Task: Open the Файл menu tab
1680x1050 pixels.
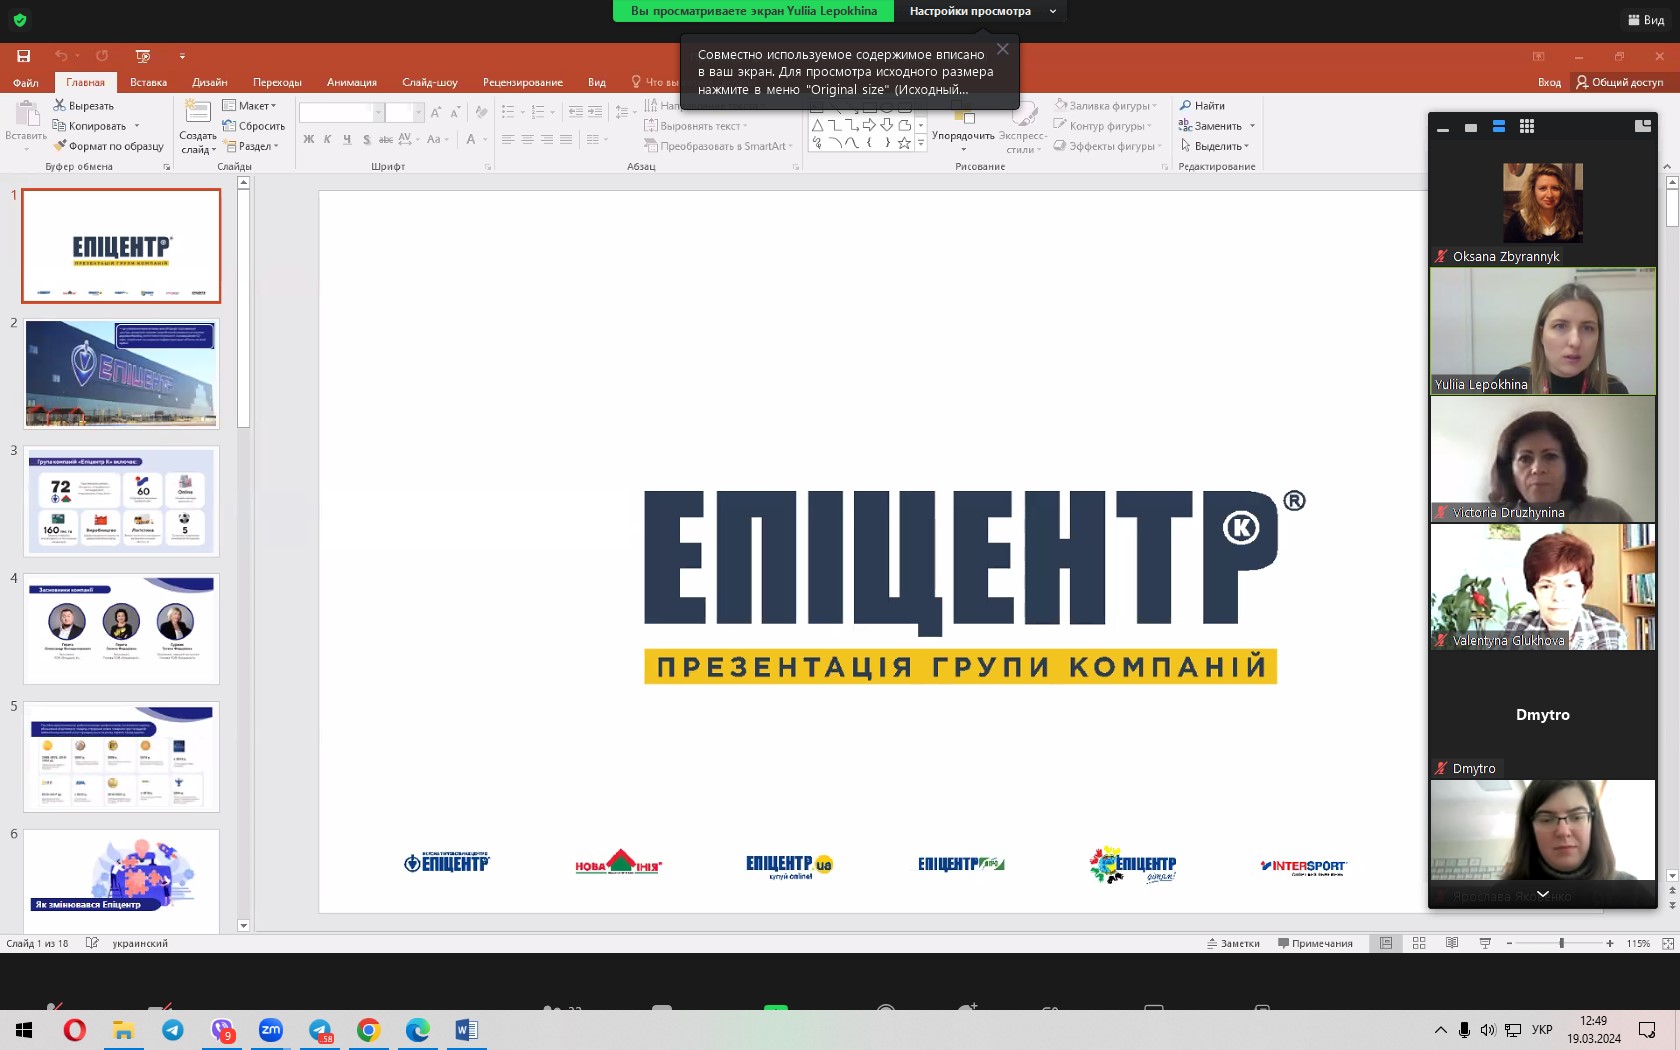Action: click(x=26, y=82)
